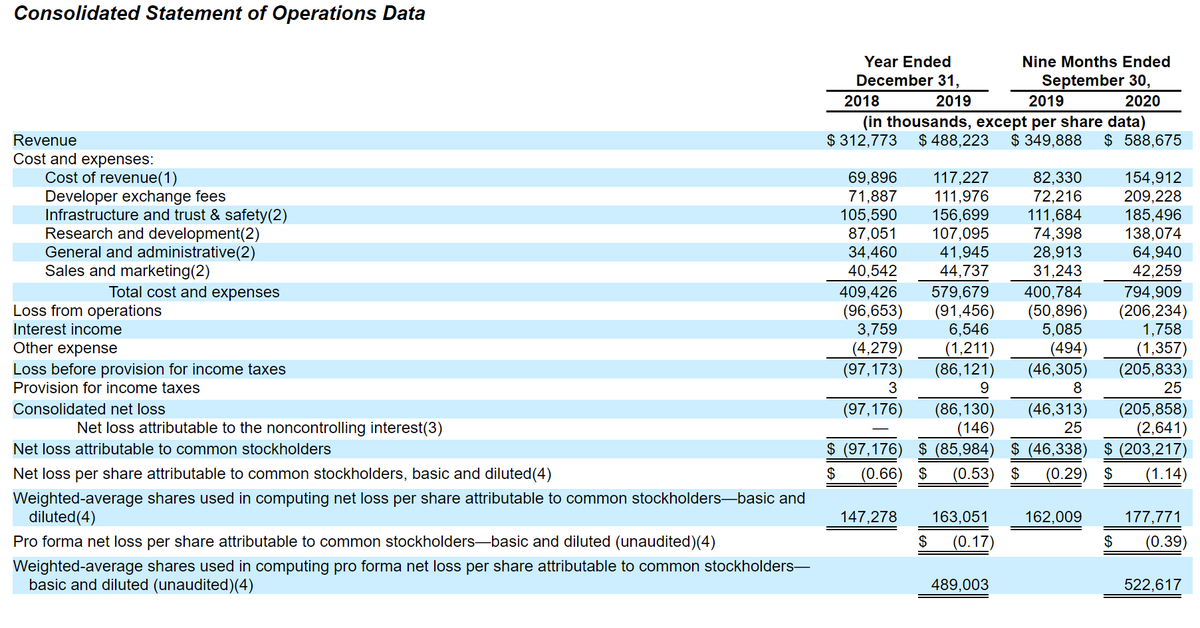The height and width of the screenshot is (628, 1200).
Task: Click the Year Ended December 31 column header
Action: click(x=907, y=70)
